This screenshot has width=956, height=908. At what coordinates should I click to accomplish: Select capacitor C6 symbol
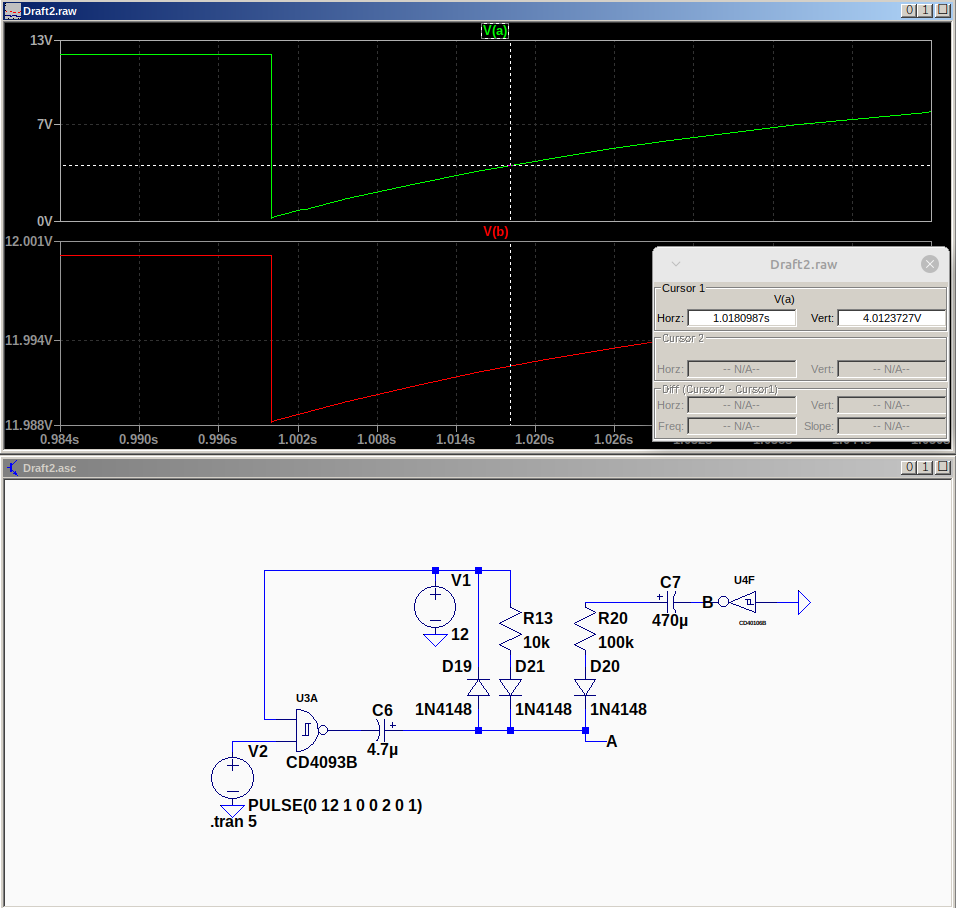point(382,730)
